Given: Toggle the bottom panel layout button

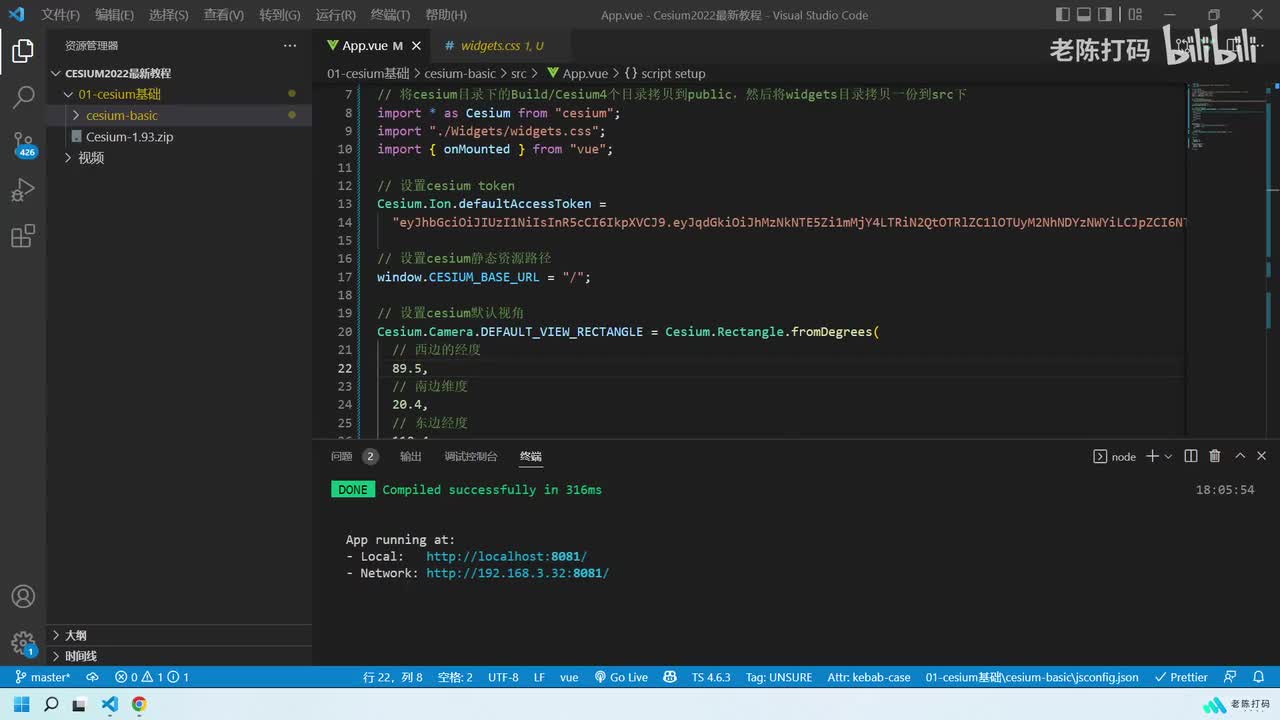Looking at the screenshot, I should tap(1083, 15).
